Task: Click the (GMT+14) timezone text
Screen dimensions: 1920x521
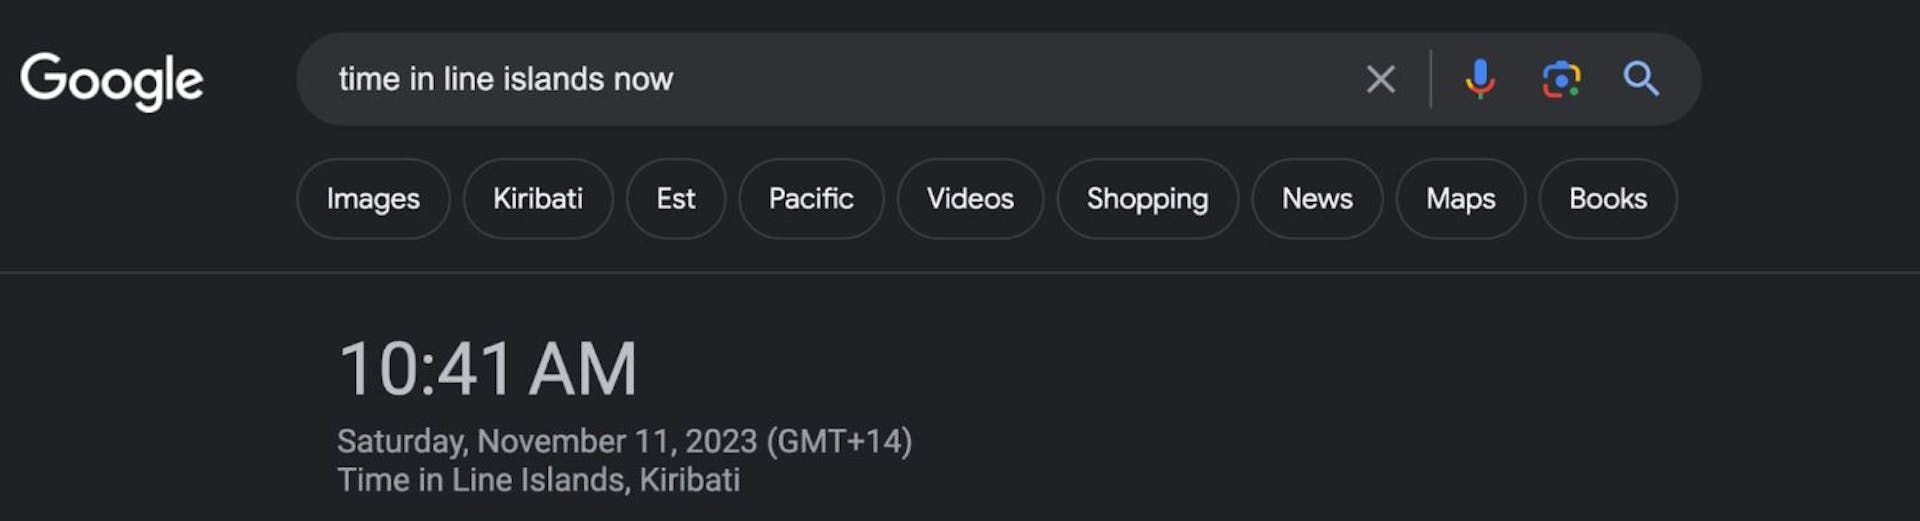Action: click(839, 441)
